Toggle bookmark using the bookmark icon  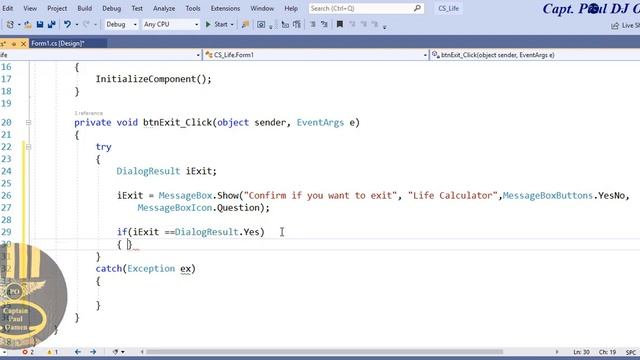[340, 24]
